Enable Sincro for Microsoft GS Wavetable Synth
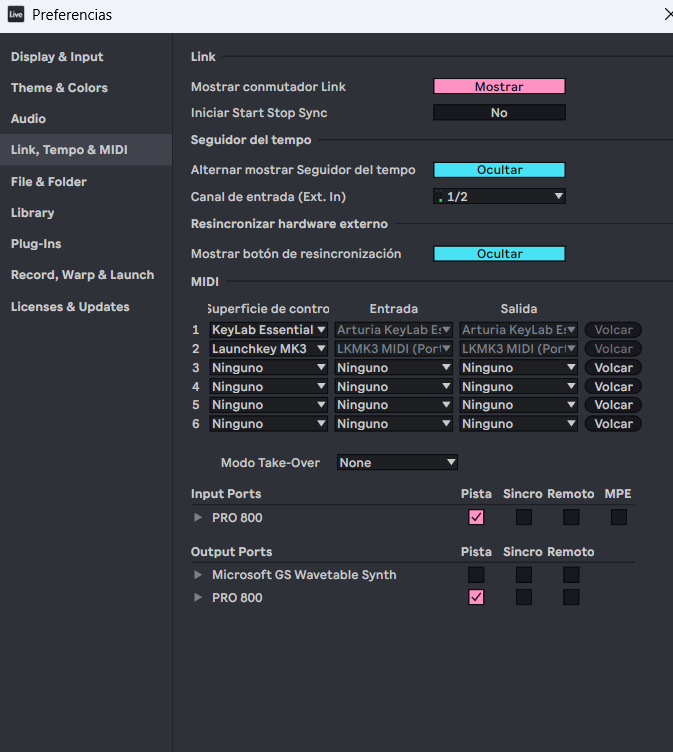The width and height of the screenshot is (673, 752). pyautogui.click(x=523, y=575)
